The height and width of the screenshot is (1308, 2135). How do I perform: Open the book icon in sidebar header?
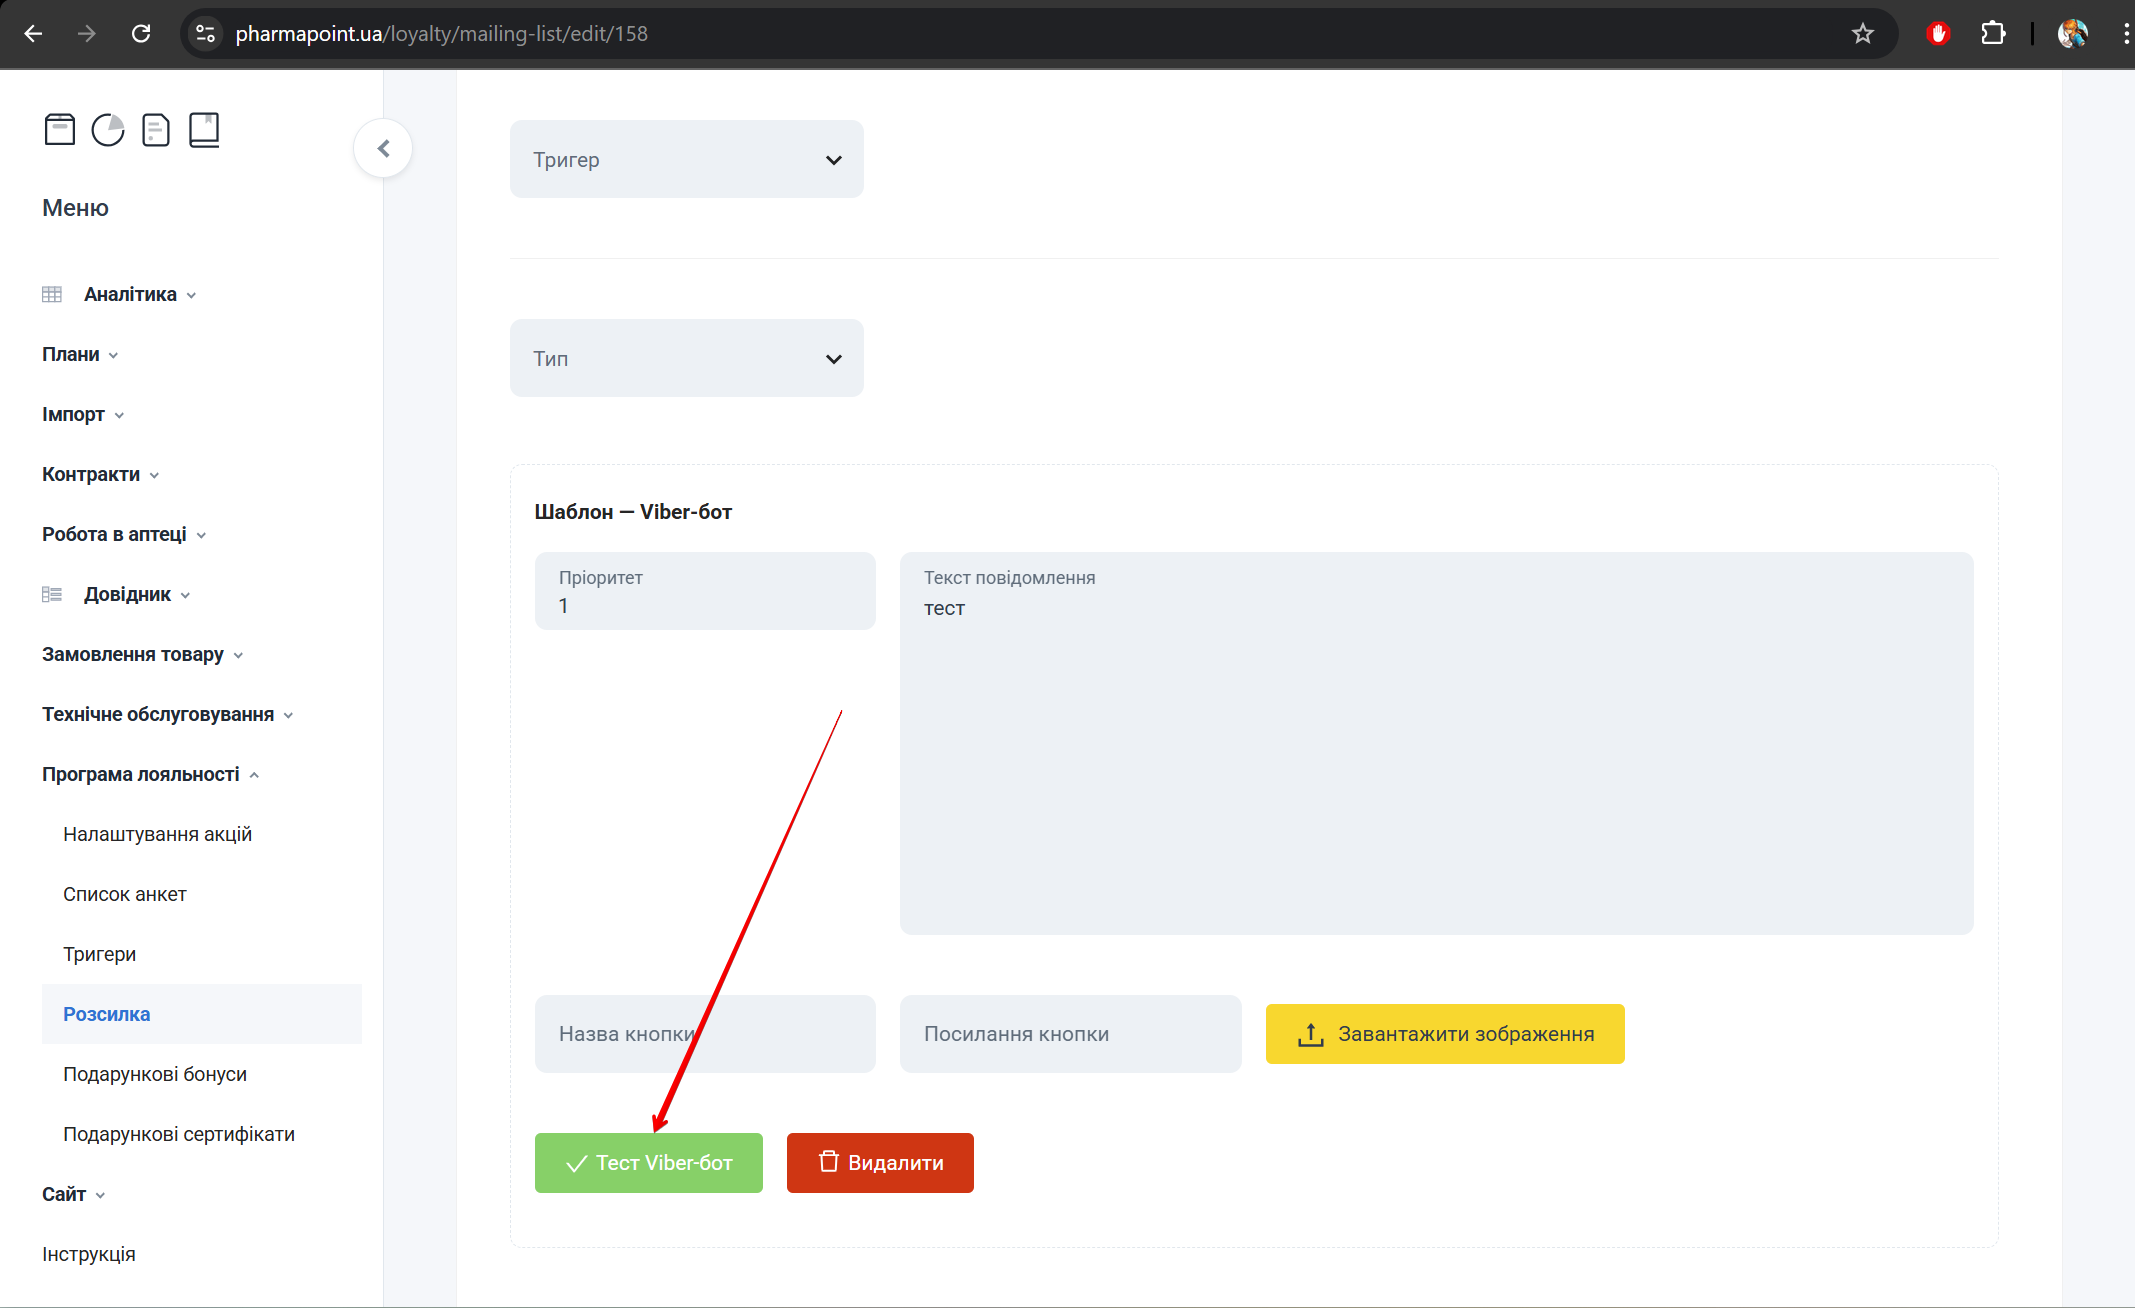click(x=204, y=130)
